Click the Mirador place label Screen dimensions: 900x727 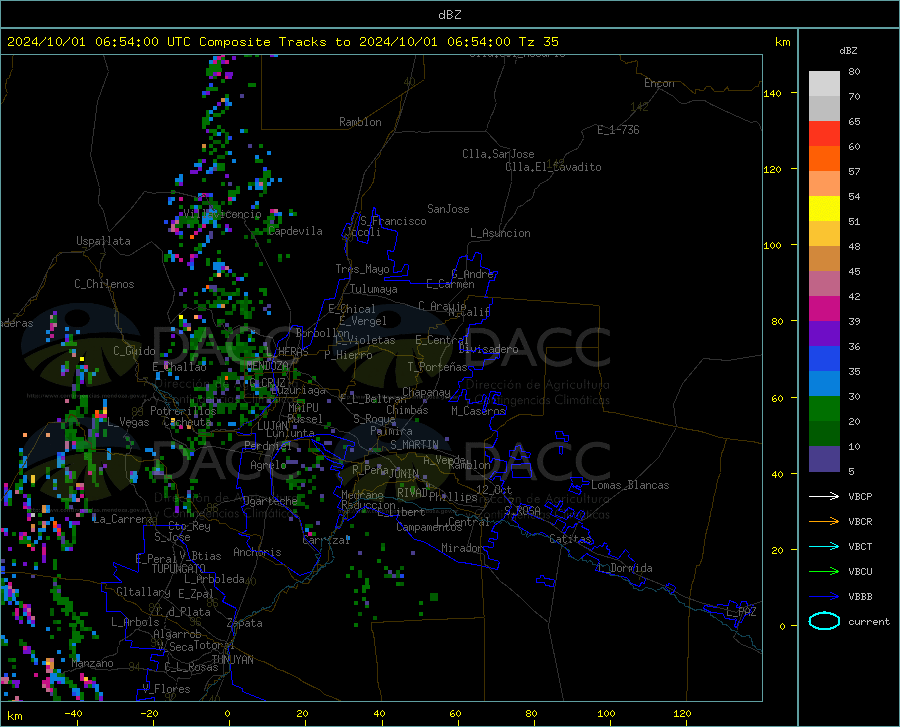[461, 548]
